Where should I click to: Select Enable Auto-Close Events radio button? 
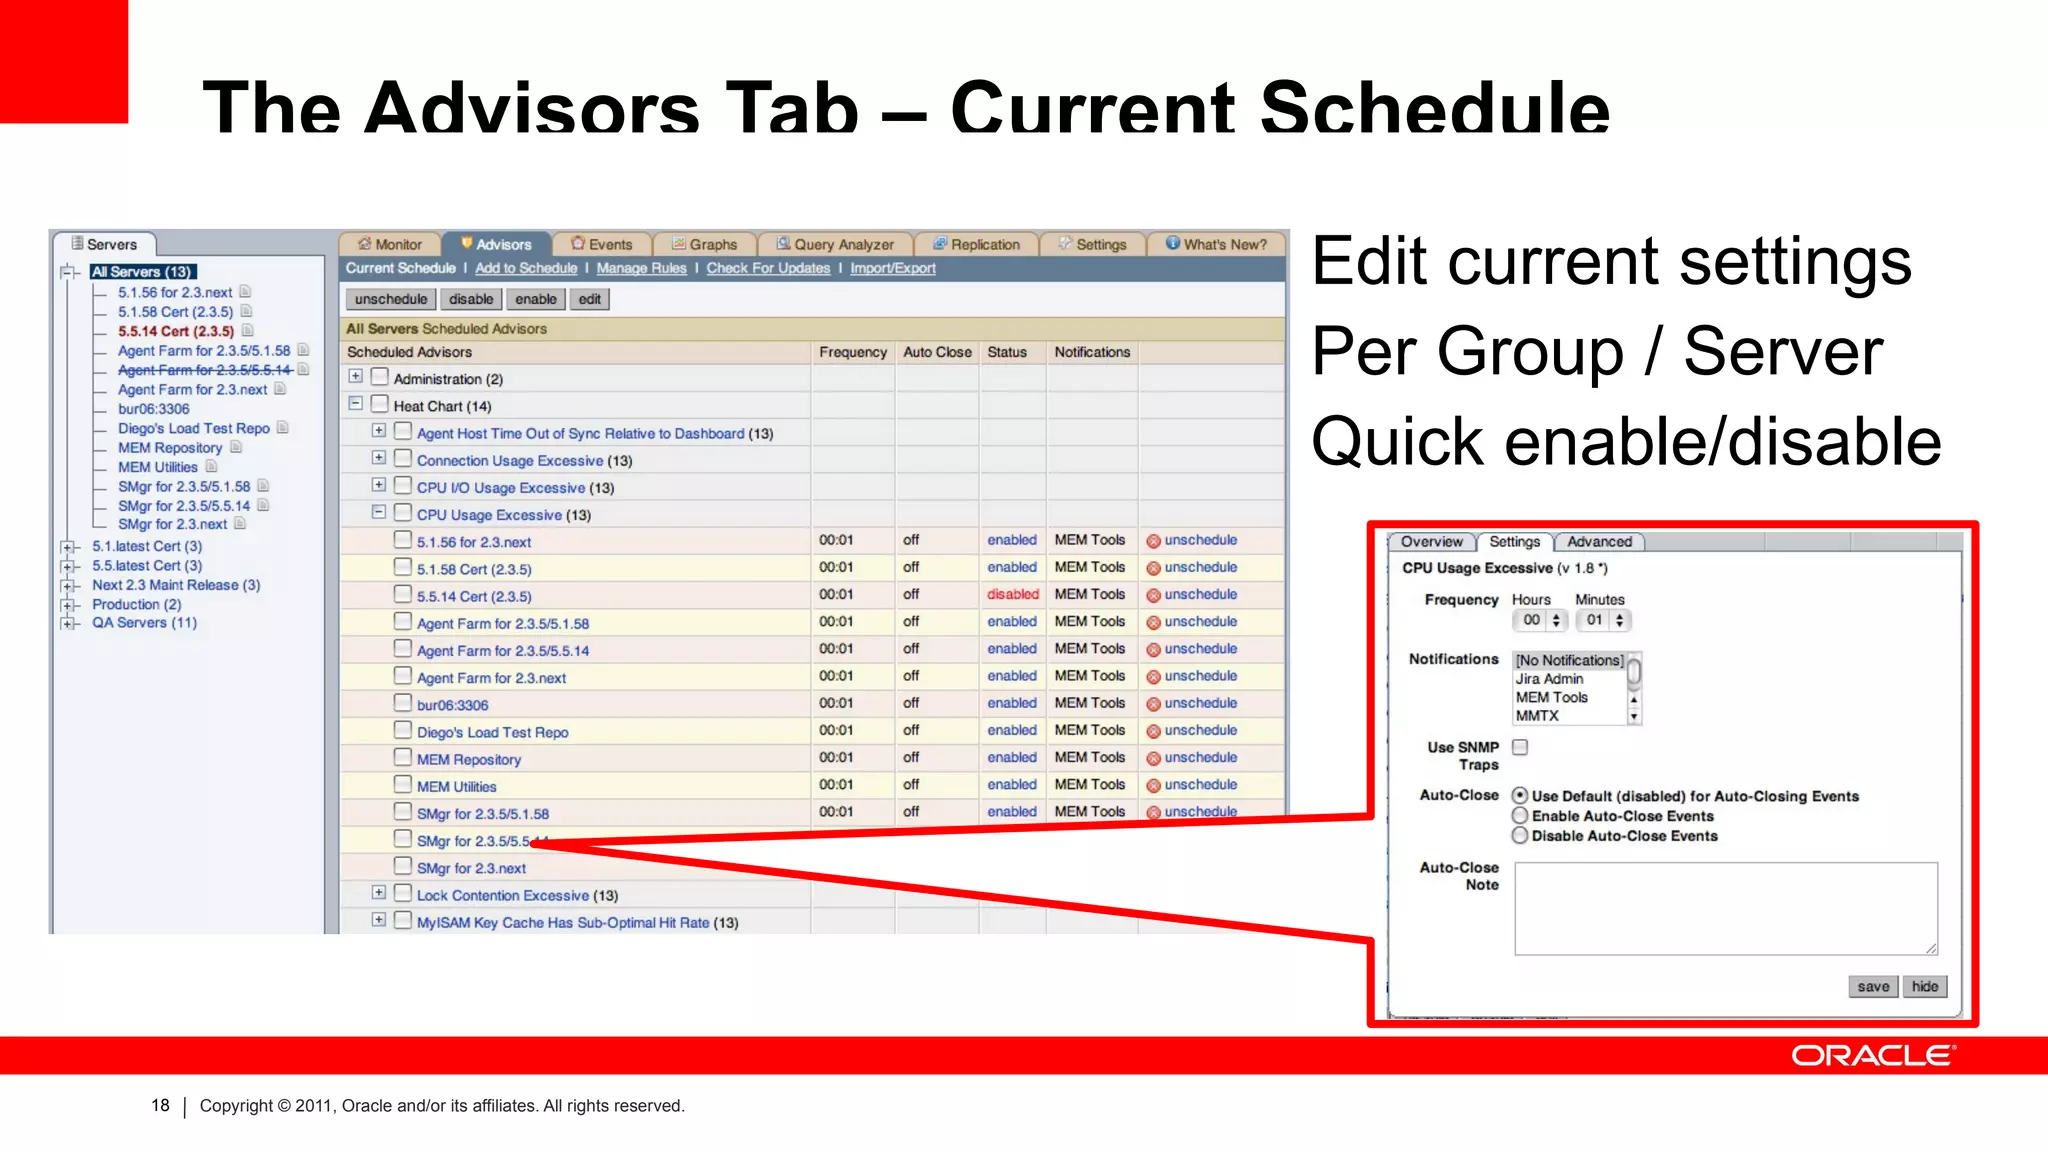(x=1520, y=816)
